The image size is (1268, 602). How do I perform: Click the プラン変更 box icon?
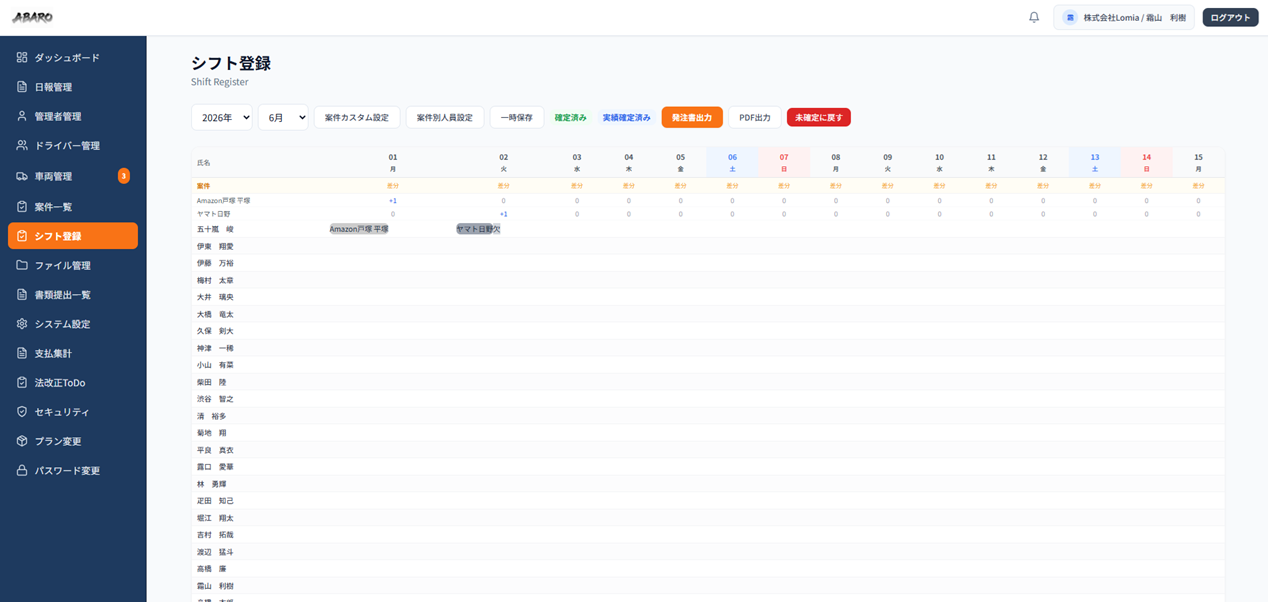tap(22, 441)
